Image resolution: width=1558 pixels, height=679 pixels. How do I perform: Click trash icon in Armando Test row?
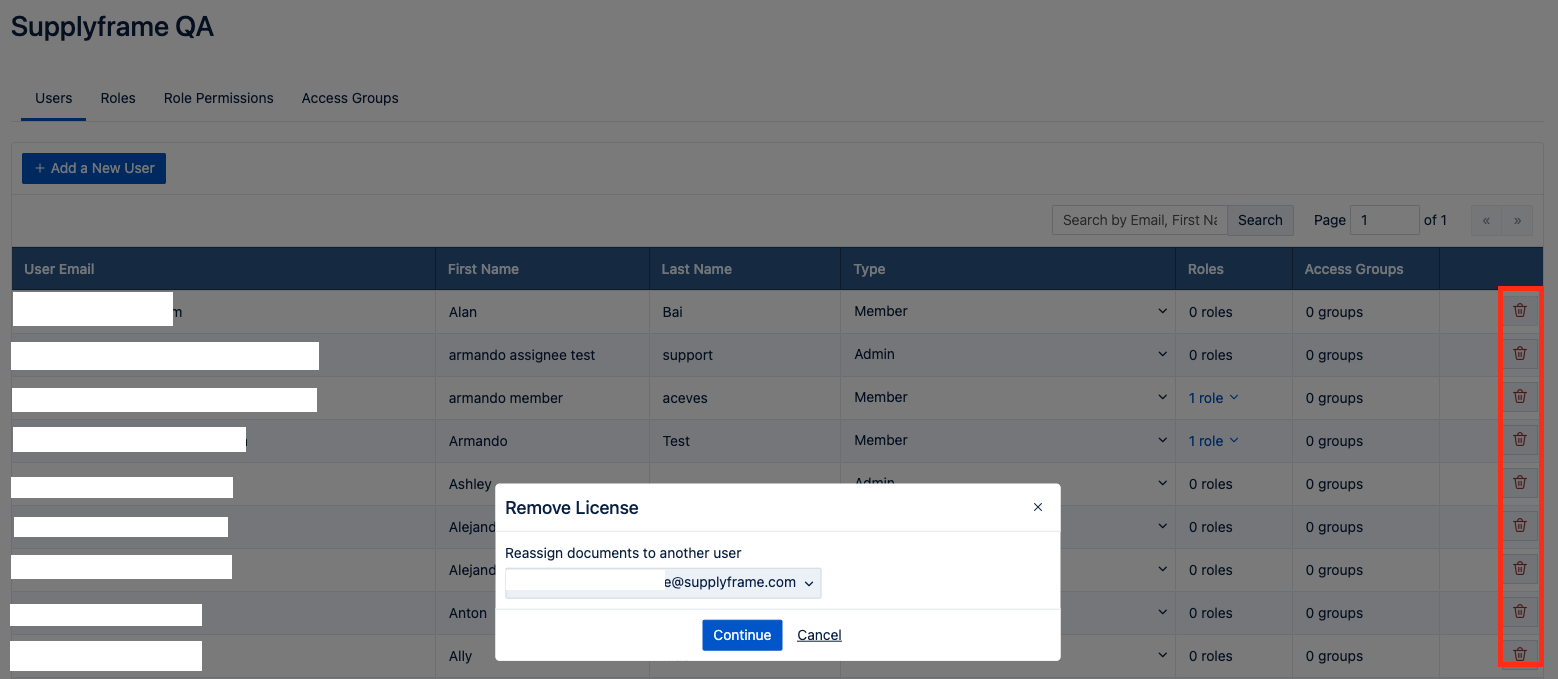point(1519,440)
